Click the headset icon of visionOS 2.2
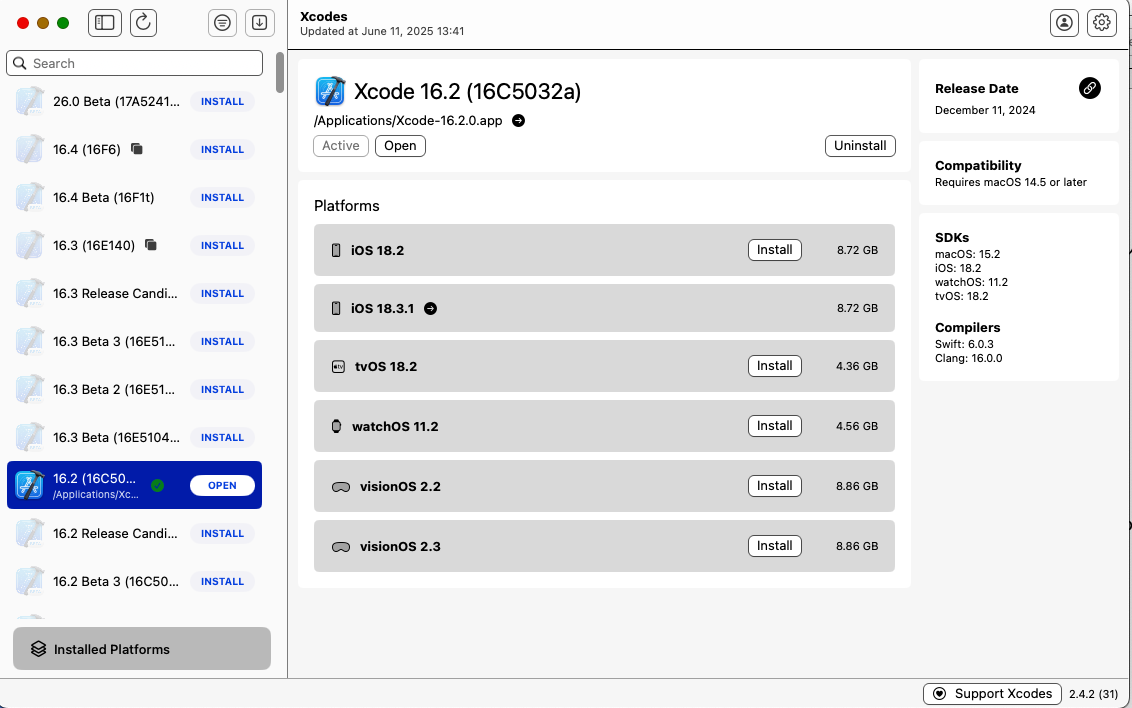 (x=341, y=487)
